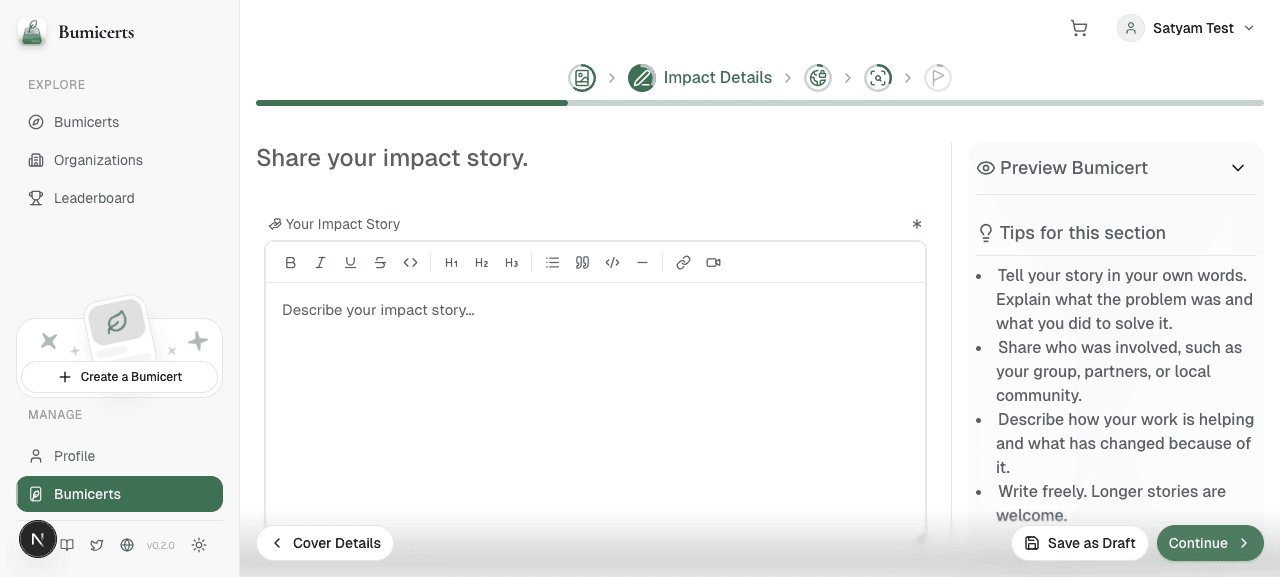Select the Impact Details step
Viewport: 1280px width, 577px height.
coord(700,78)
